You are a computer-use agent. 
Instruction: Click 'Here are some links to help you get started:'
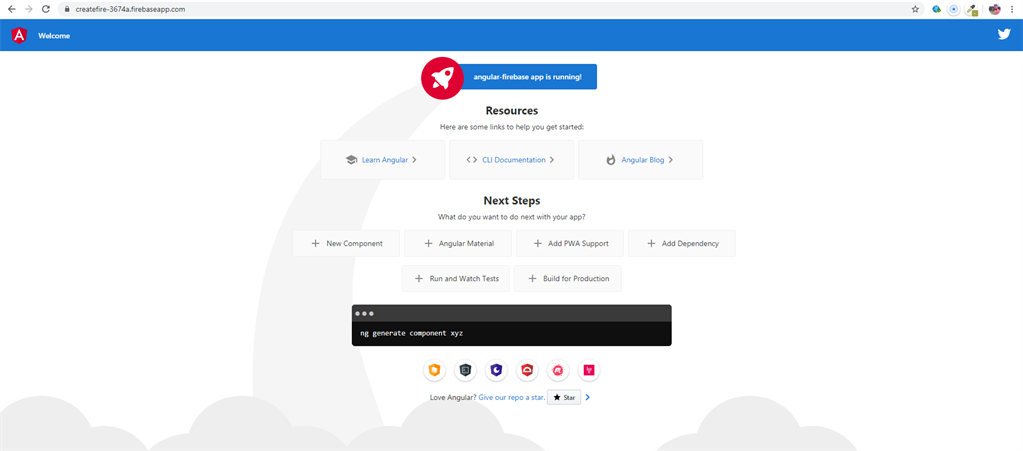coord(512,127)
